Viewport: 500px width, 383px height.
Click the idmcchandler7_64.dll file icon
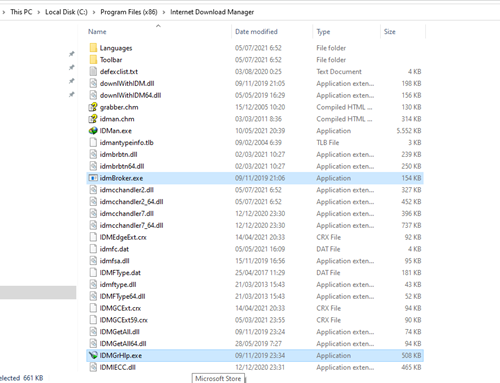pos(93,225)
